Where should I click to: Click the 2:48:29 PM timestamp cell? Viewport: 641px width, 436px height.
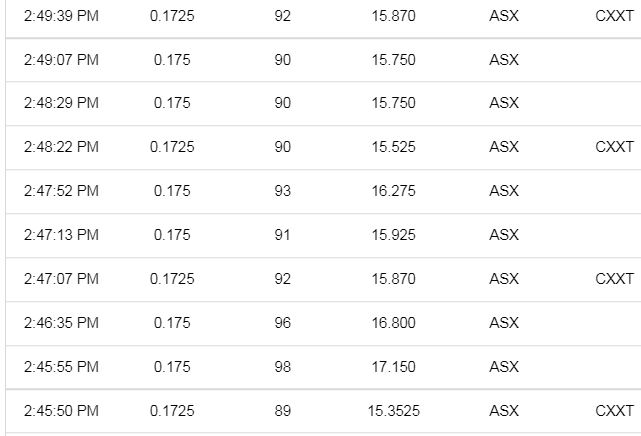pyautogui.click(x=61, y=103)
